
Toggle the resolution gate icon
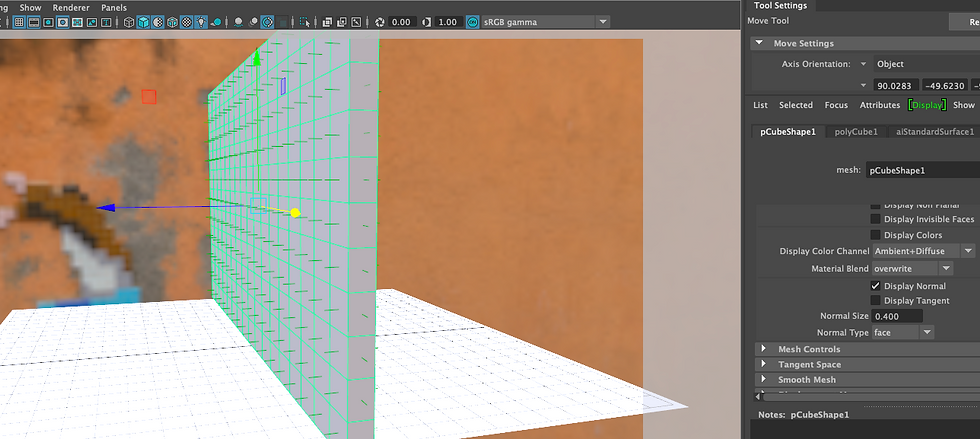click(48, 22)
